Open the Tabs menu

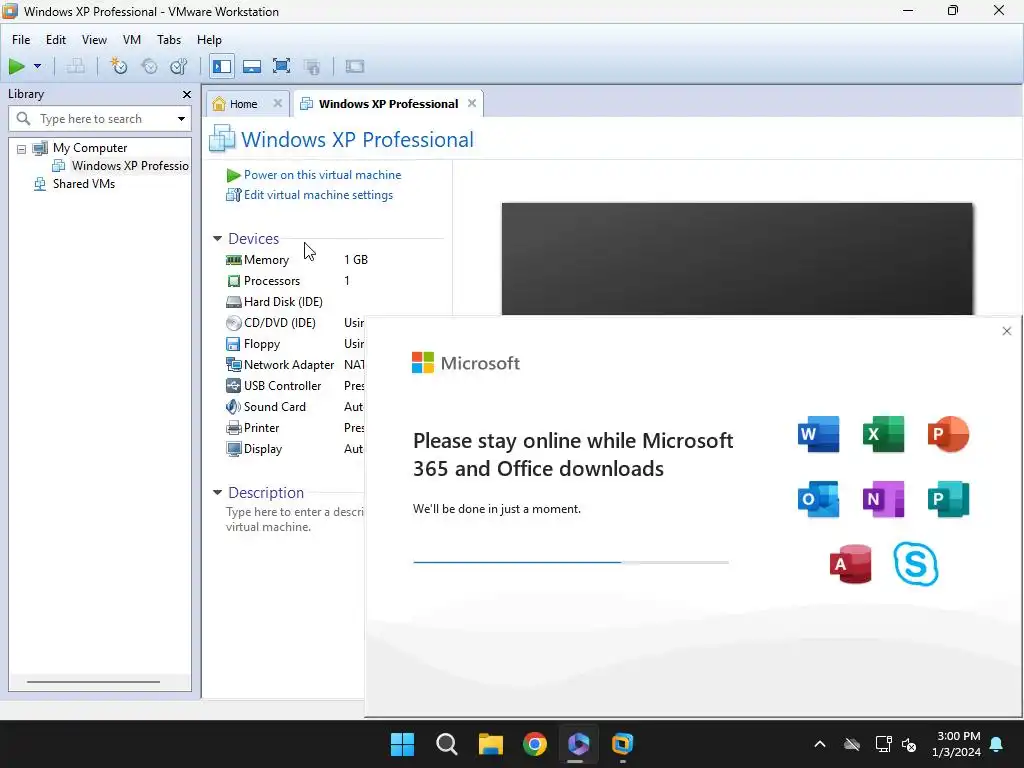click(168, 40)
